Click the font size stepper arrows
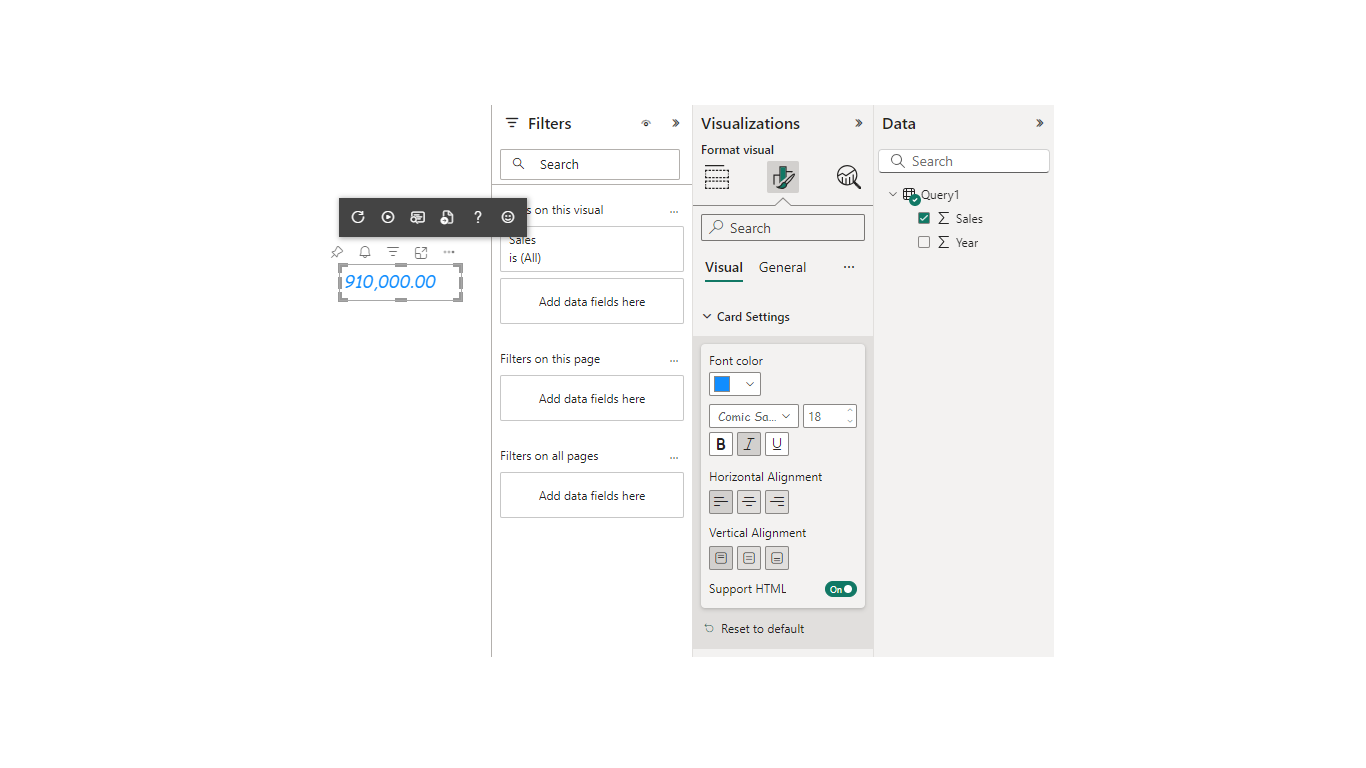Screen dimensions: 1366x768 850,416
